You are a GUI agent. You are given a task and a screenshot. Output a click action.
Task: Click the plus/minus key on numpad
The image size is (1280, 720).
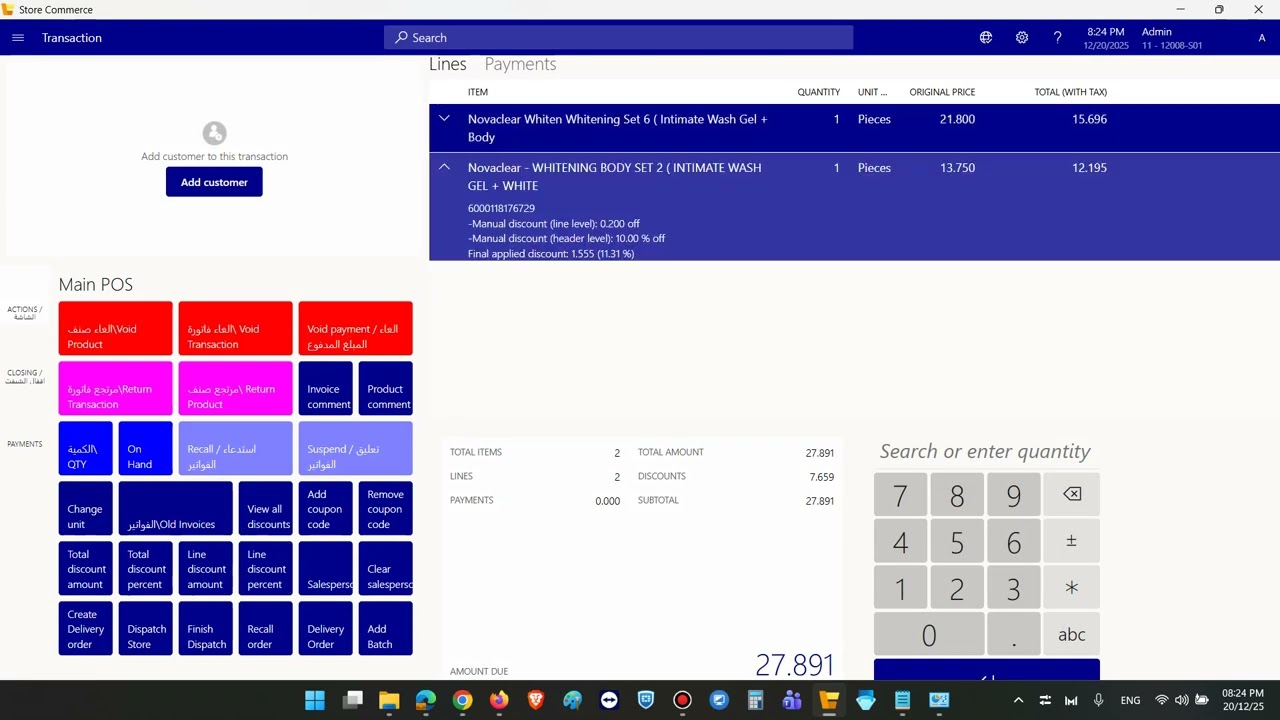coord(1071,541)
